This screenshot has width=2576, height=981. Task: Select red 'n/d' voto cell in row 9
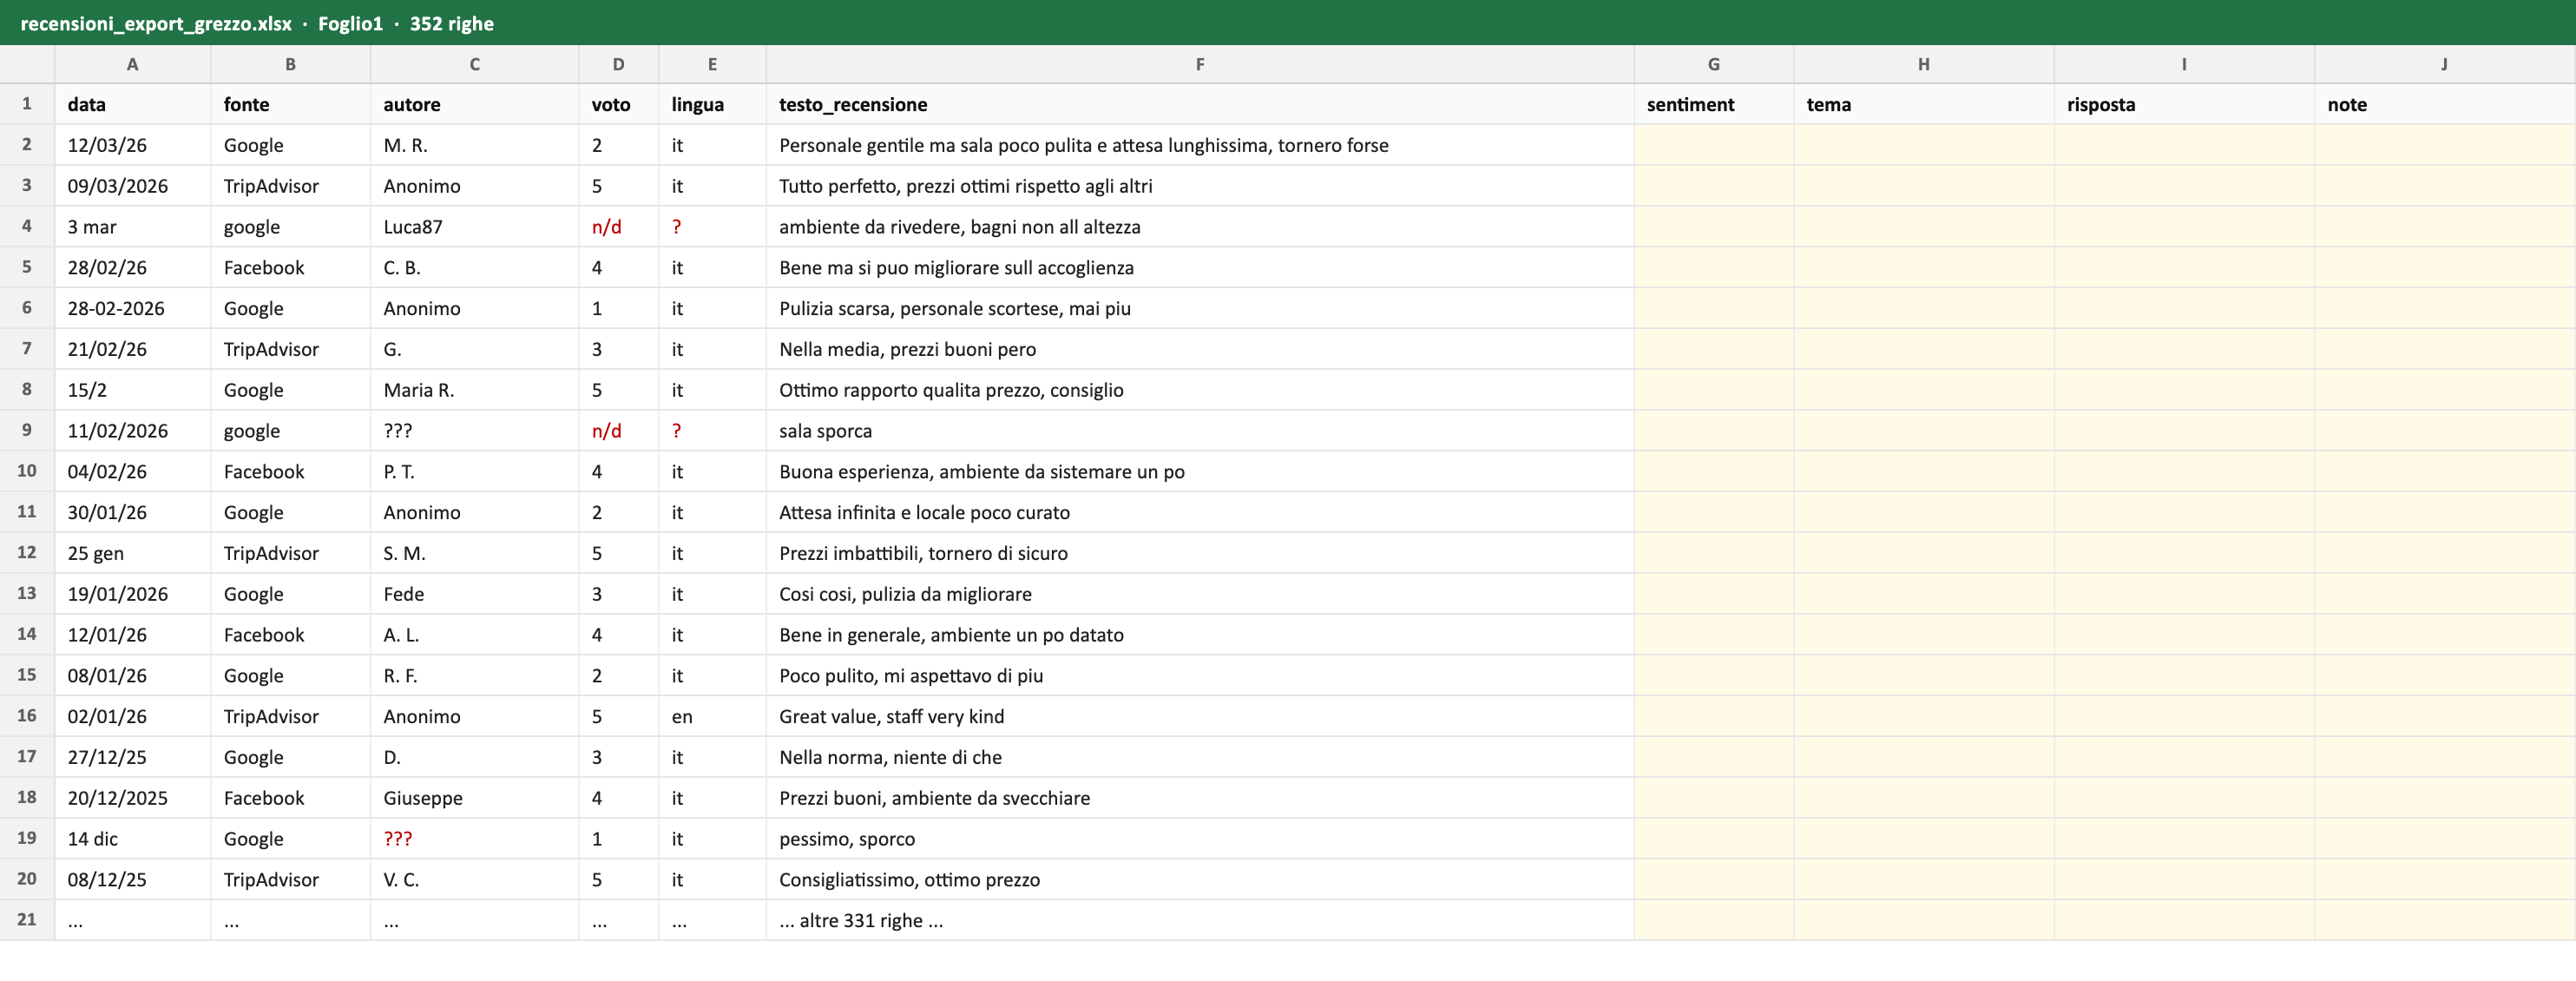pyautogui.click(x=618, y=431)
